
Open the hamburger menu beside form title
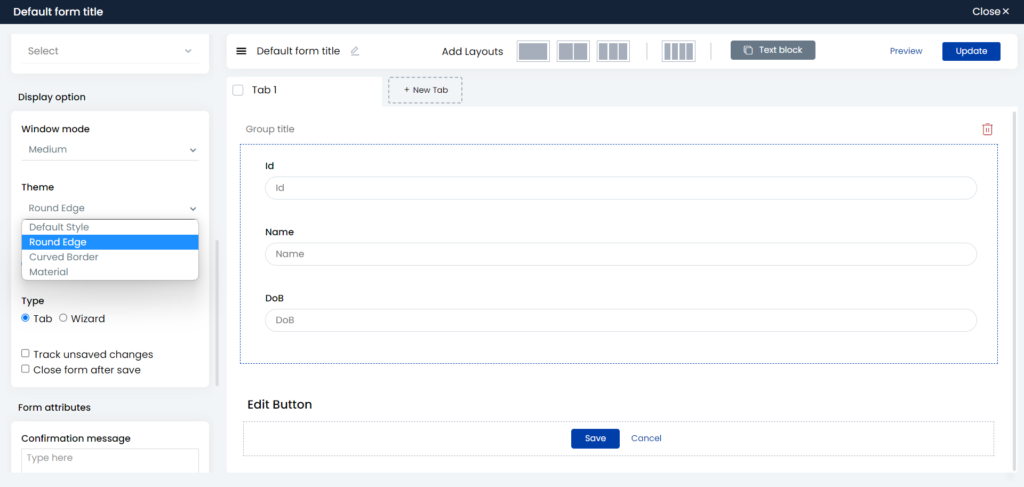pyautogui.click(x=241, y=51)
